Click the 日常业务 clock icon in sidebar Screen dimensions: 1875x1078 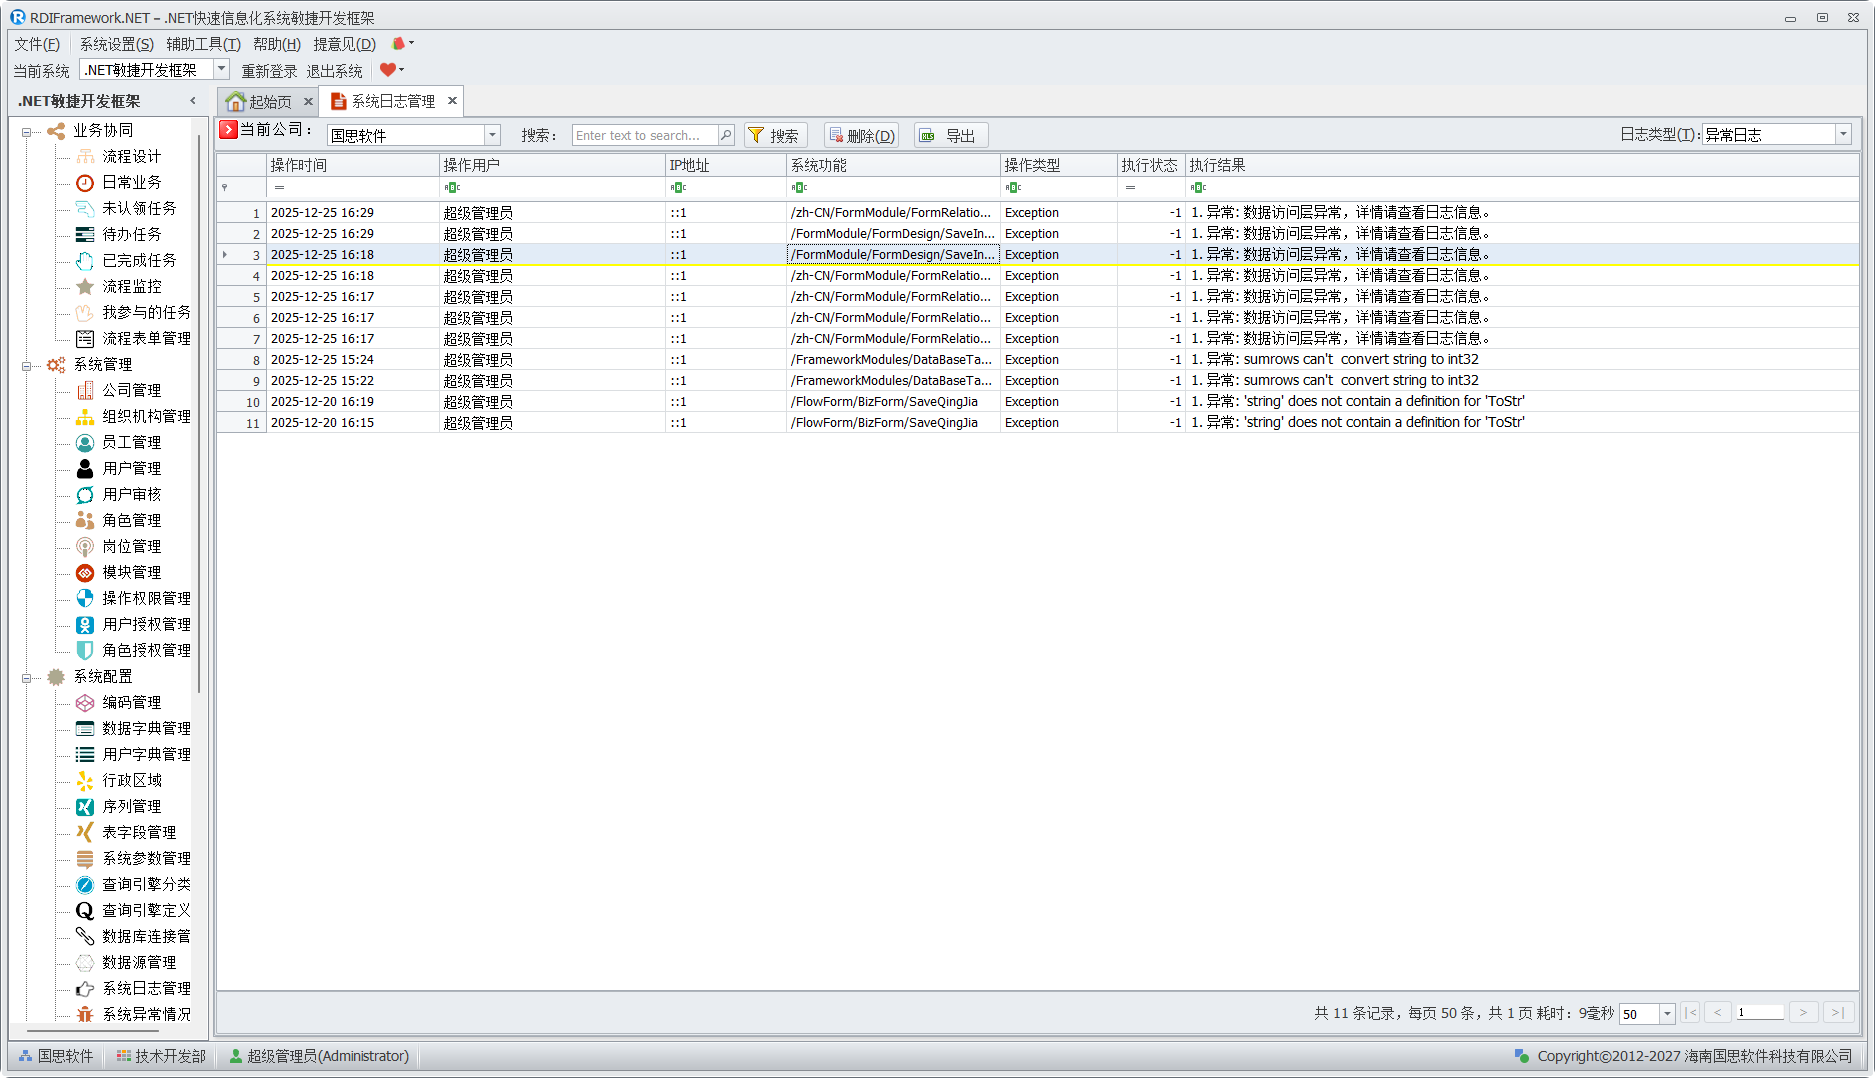coord(85,183)
